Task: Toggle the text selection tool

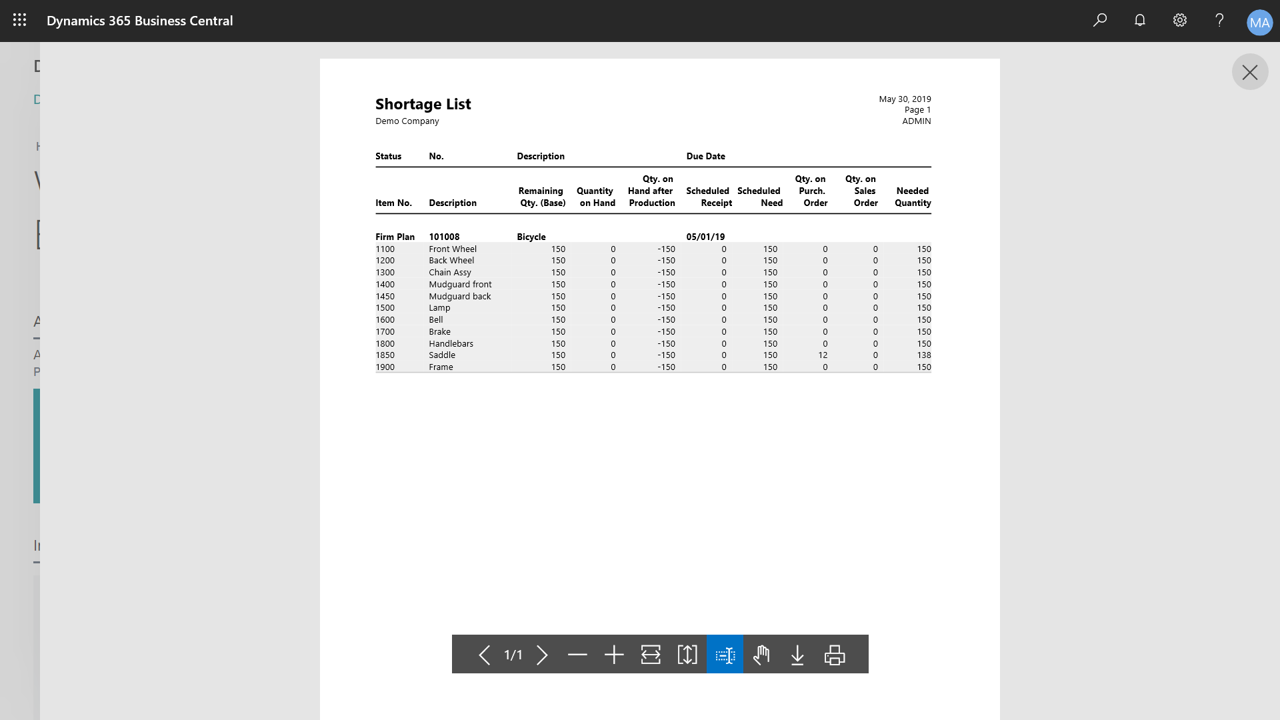Action: coord(725,655)
